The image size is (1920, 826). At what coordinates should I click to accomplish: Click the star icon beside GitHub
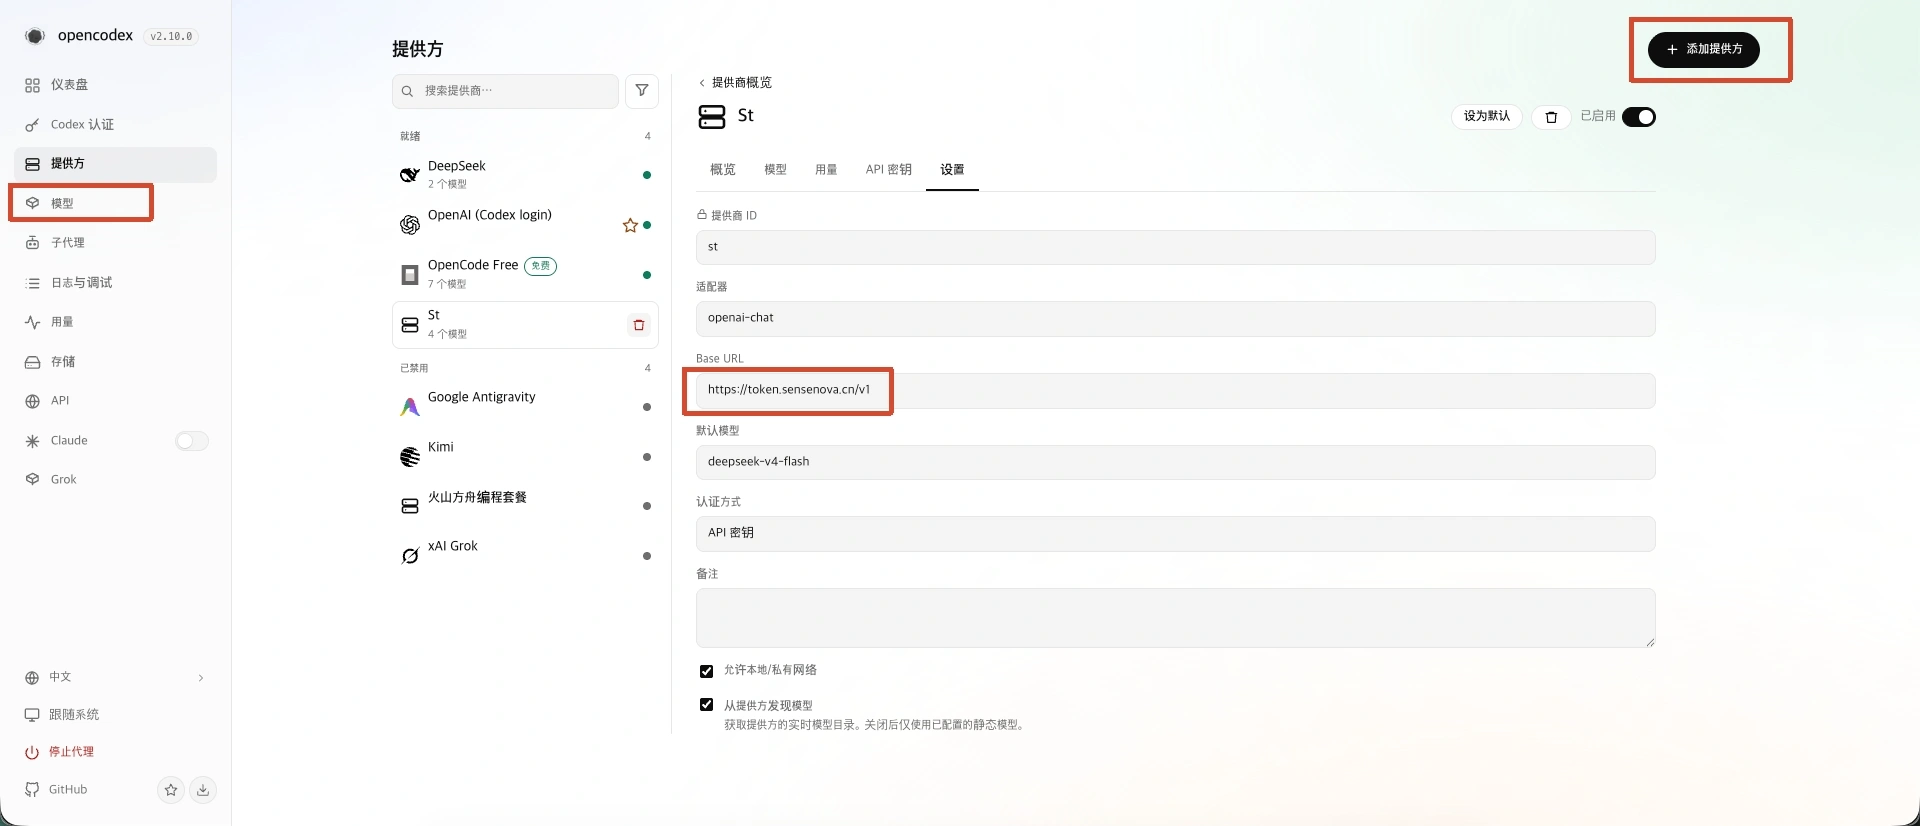coord(171,790)
